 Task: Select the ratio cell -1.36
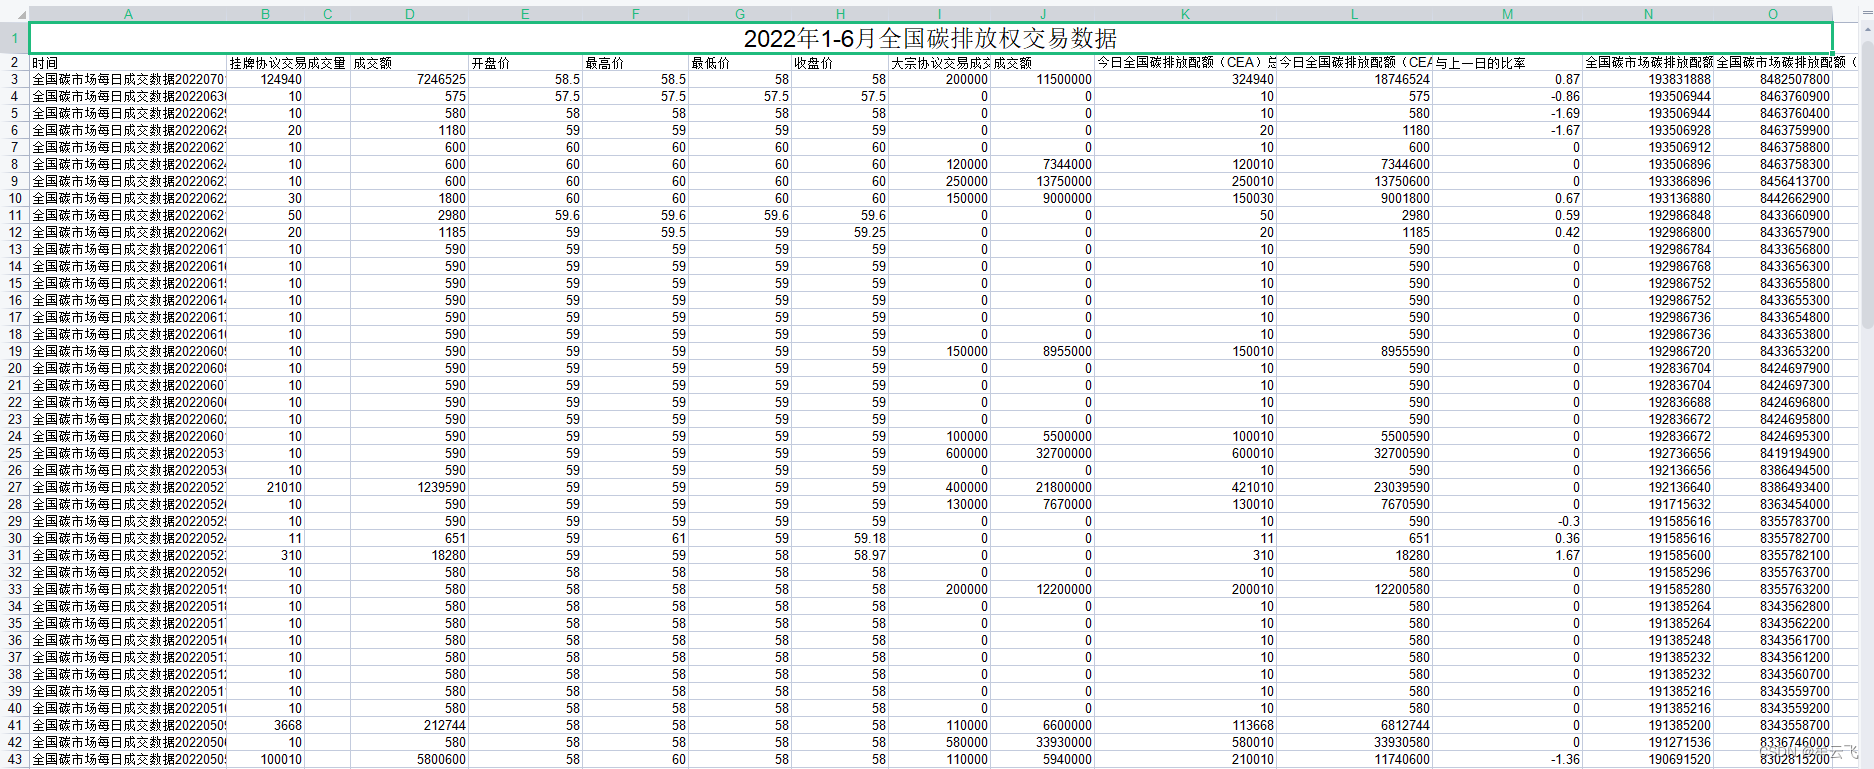tap(1507, 759)
